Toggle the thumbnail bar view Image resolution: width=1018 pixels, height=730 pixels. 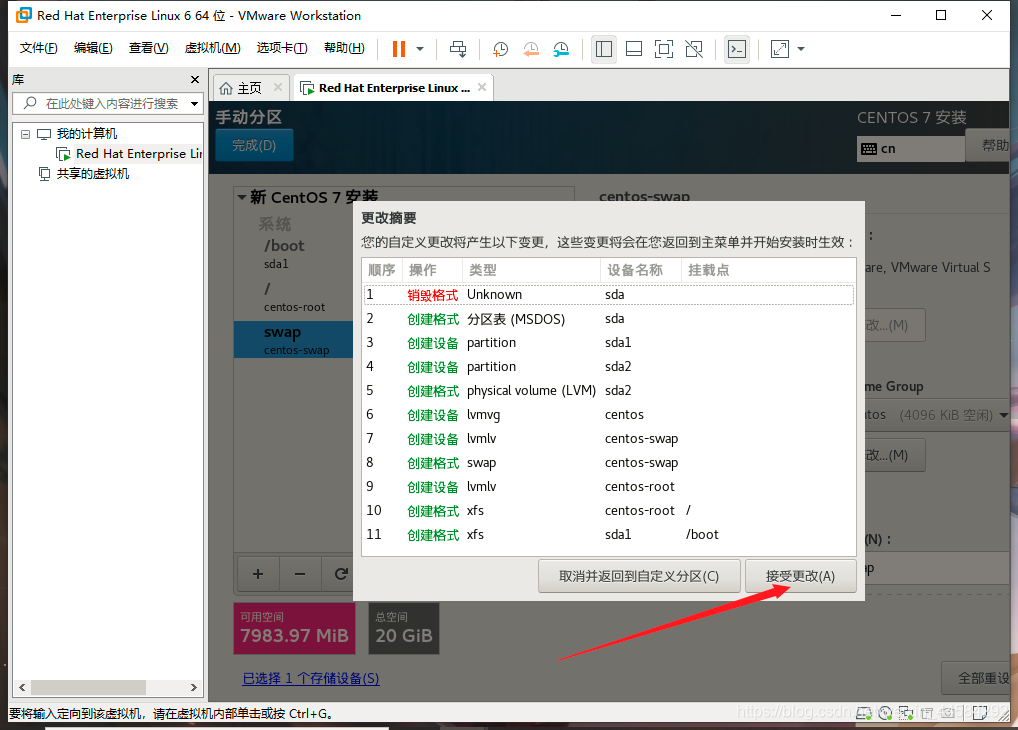[x=634, y=49]
